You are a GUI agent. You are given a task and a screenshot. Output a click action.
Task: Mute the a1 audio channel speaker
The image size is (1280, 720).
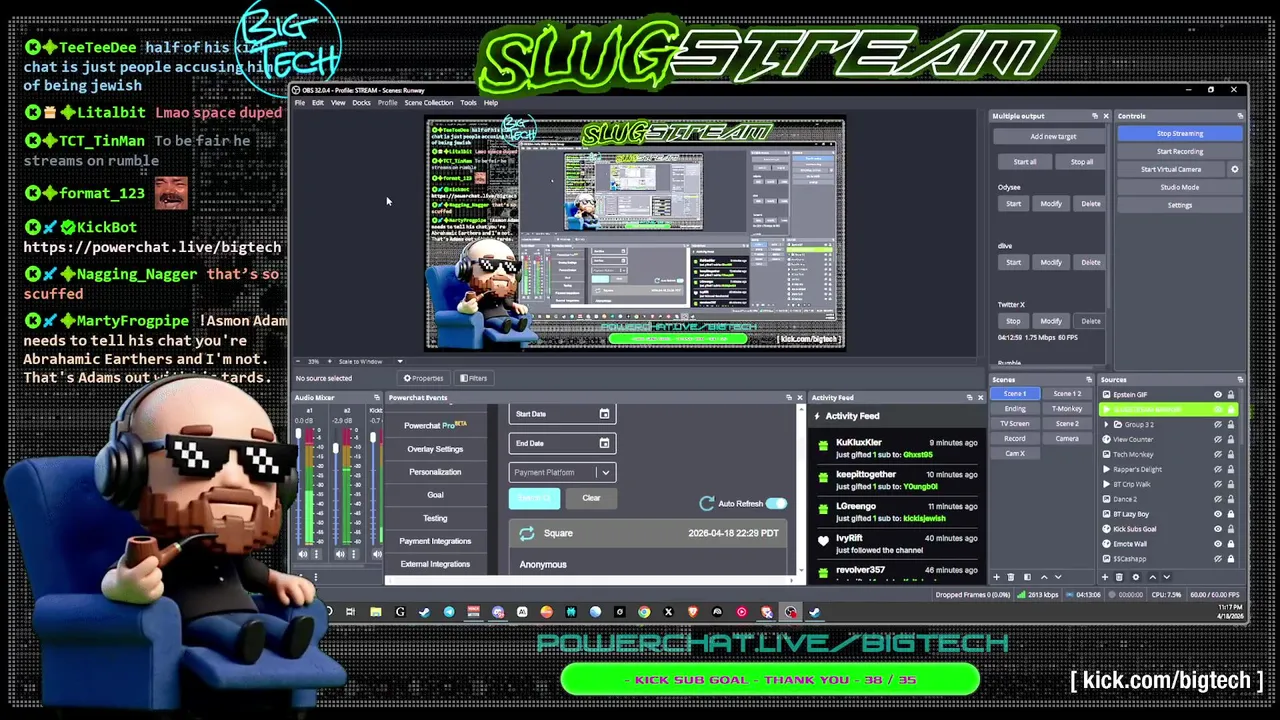click(303, 554)
